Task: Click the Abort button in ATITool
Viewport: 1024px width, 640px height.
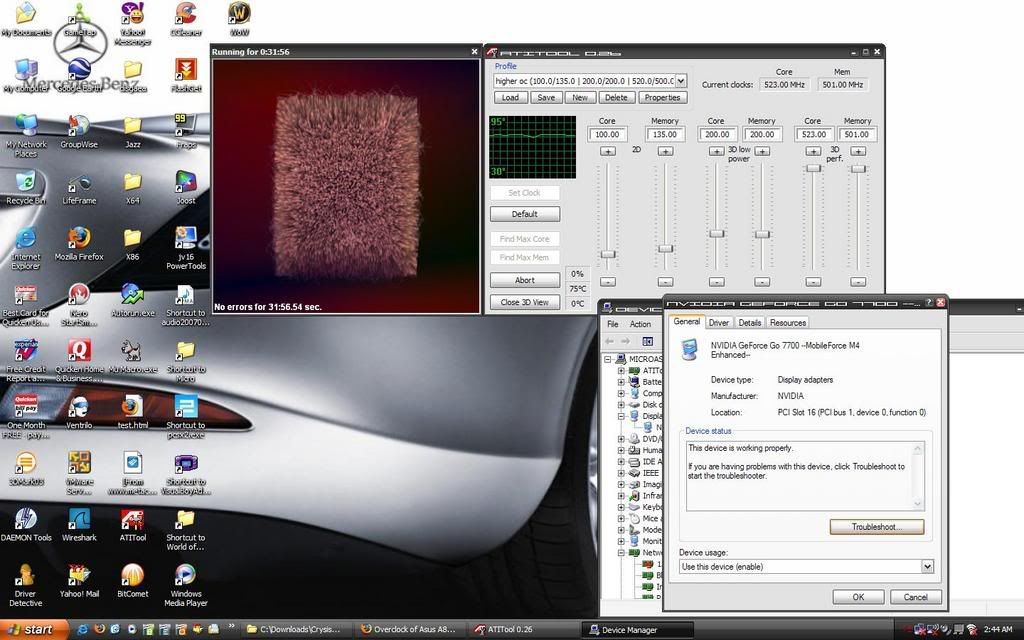Action: tap(524, 280)
